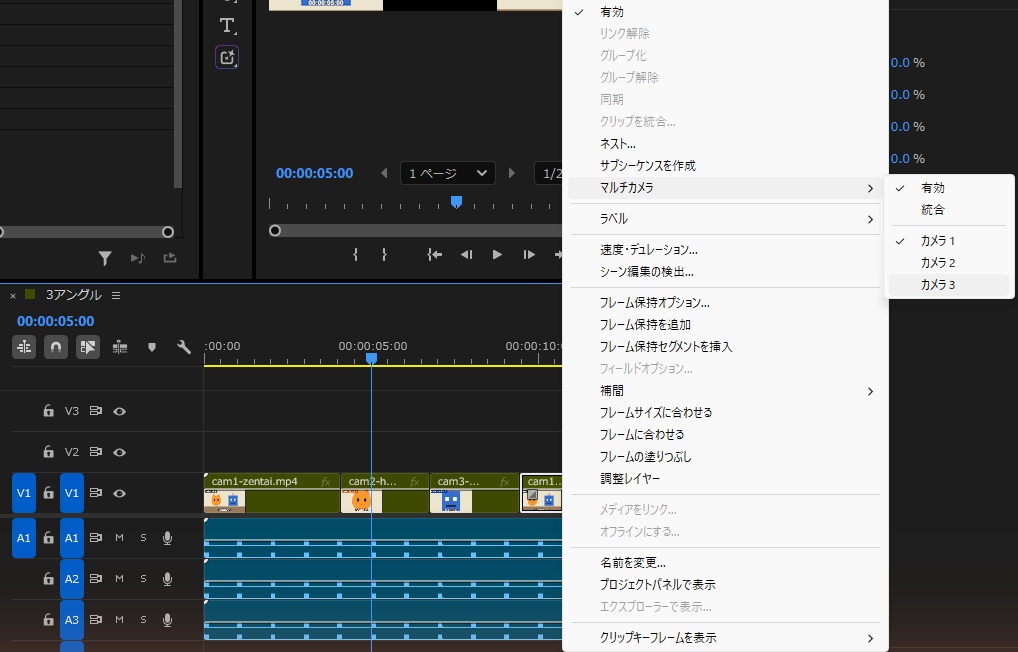The width and height of the screenshot is (1018, 652).
Task: Select カメラ 2 angle
Action: click(x=949, y=262)
